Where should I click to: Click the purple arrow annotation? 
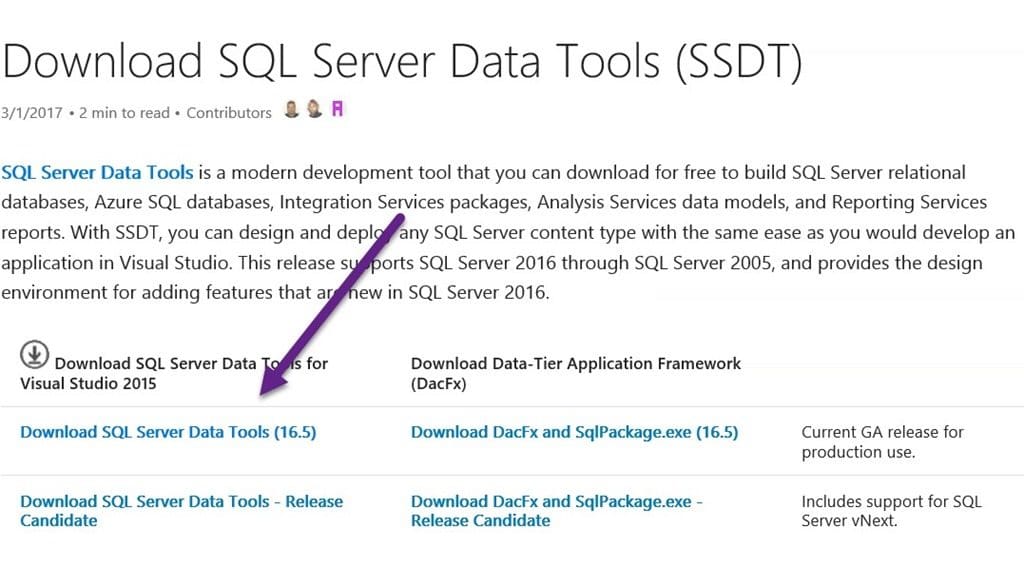coord(332,305)
